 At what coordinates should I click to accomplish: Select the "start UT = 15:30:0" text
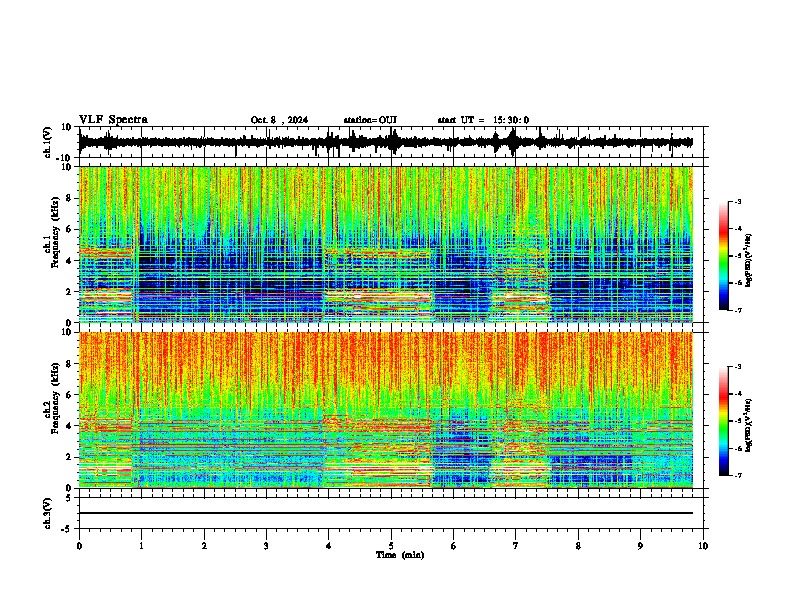coord(483,120)
